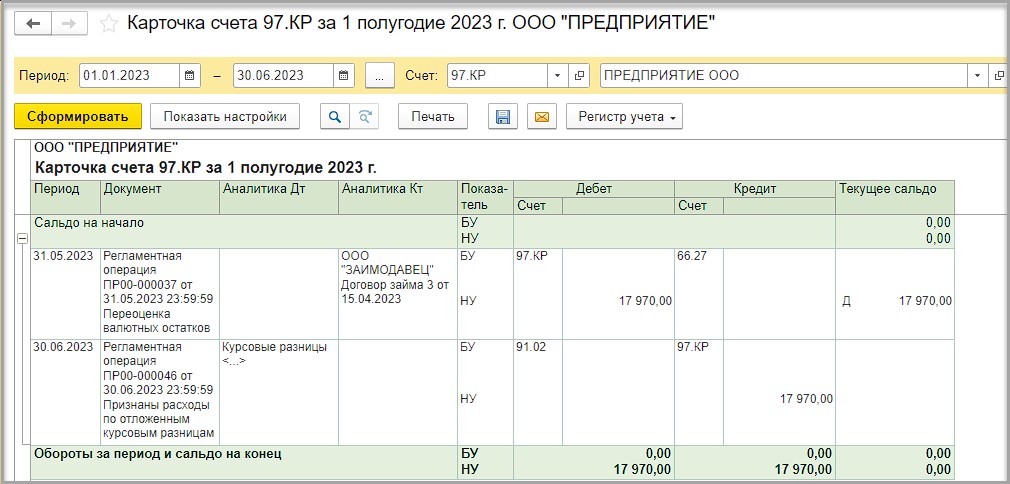Image resolution: width=1010 pixels, height=484 pixels.
Task: Click the start date field 01.01.2023
Action: [129, 75]
